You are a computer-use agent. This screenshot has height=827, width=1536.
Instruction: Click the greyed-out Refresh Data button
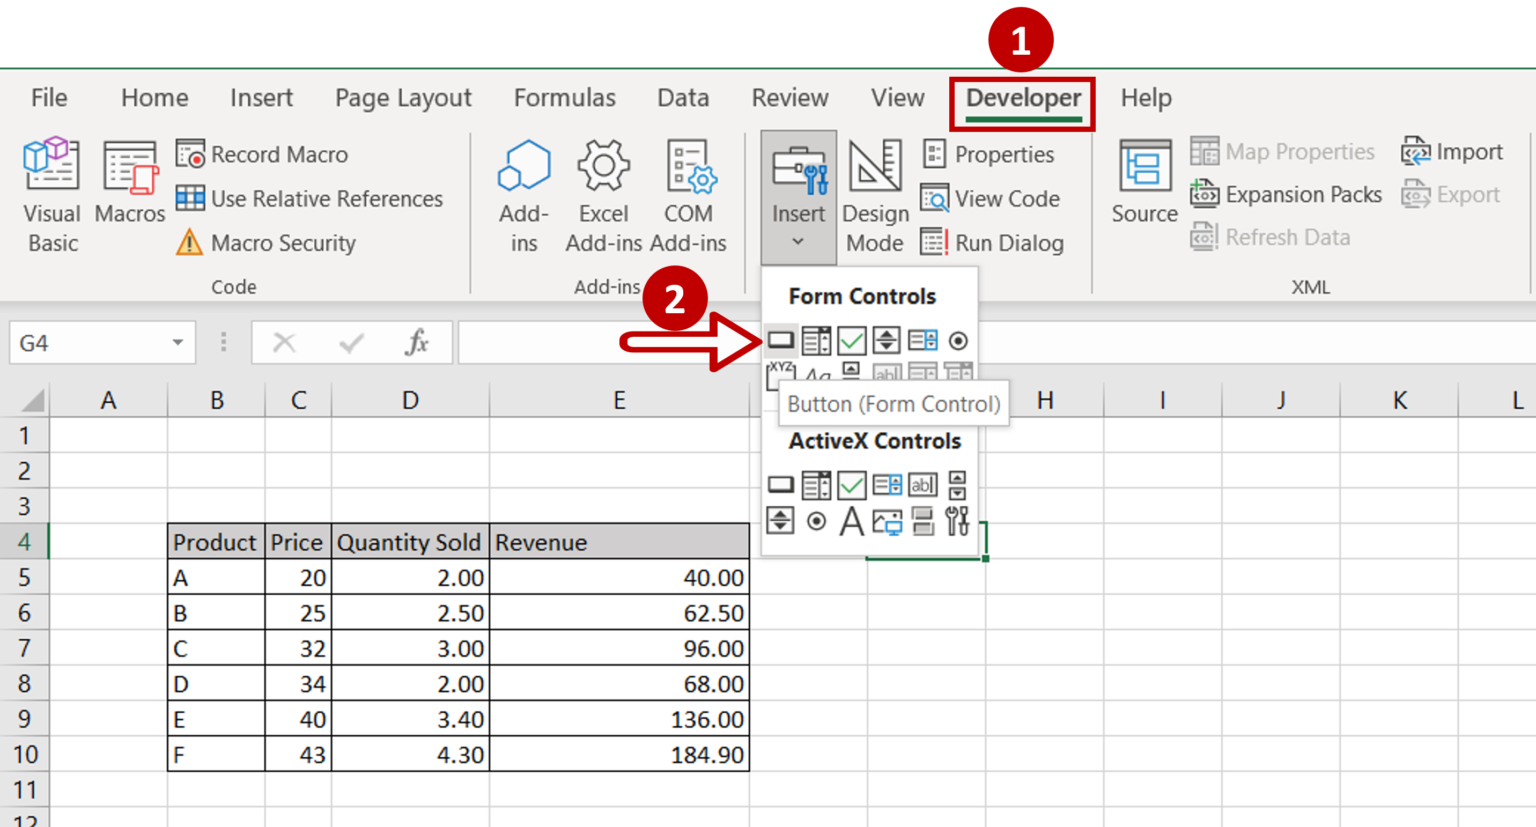(x=1270, y=237)
